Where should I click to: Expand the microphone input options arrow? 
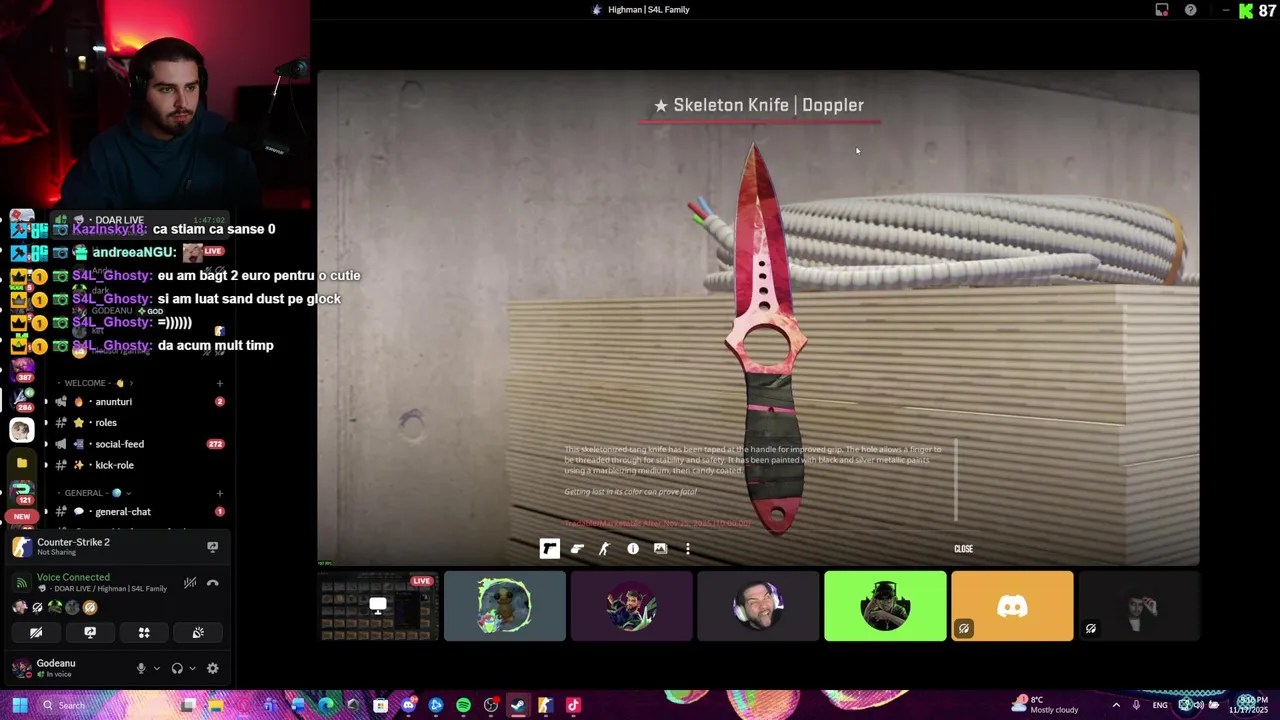click(156, 668)
